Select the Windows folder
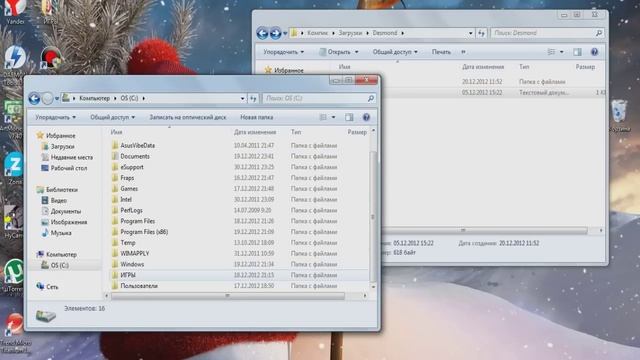Screen dimensions: 640x360 (x=132, y=264)
